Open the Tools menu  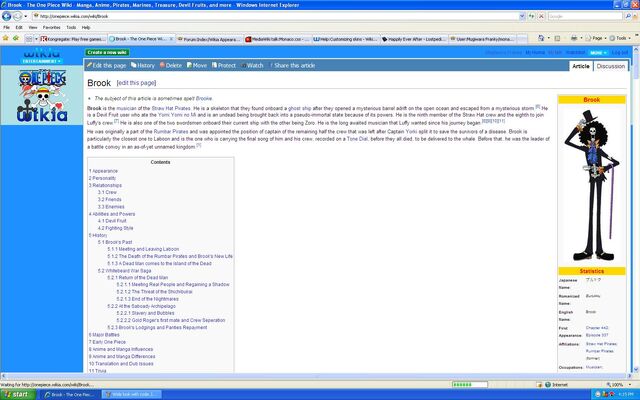[x=71, y=27]
